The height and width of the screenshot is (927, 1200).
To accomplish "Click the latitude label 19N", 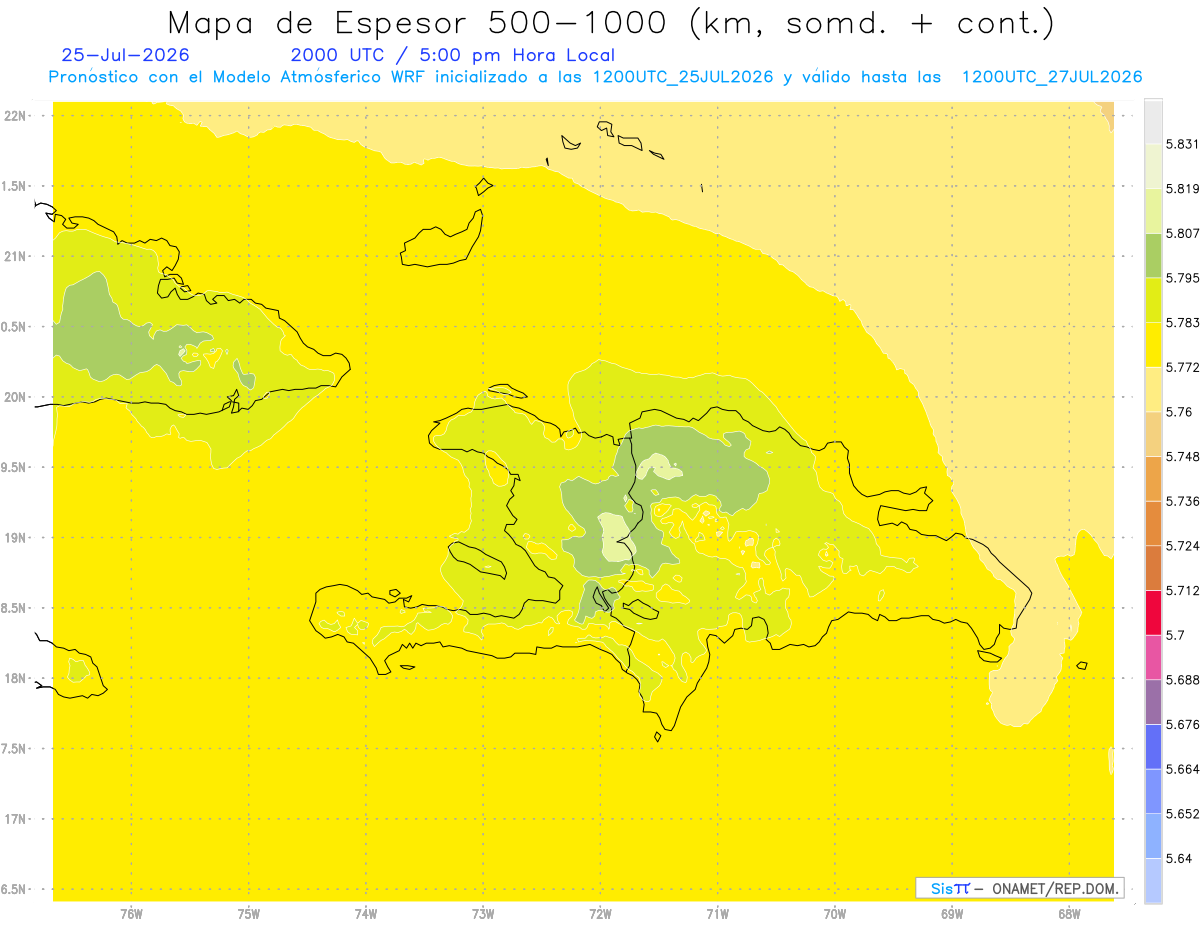I will pyautogui.click(x=16, y=538).
